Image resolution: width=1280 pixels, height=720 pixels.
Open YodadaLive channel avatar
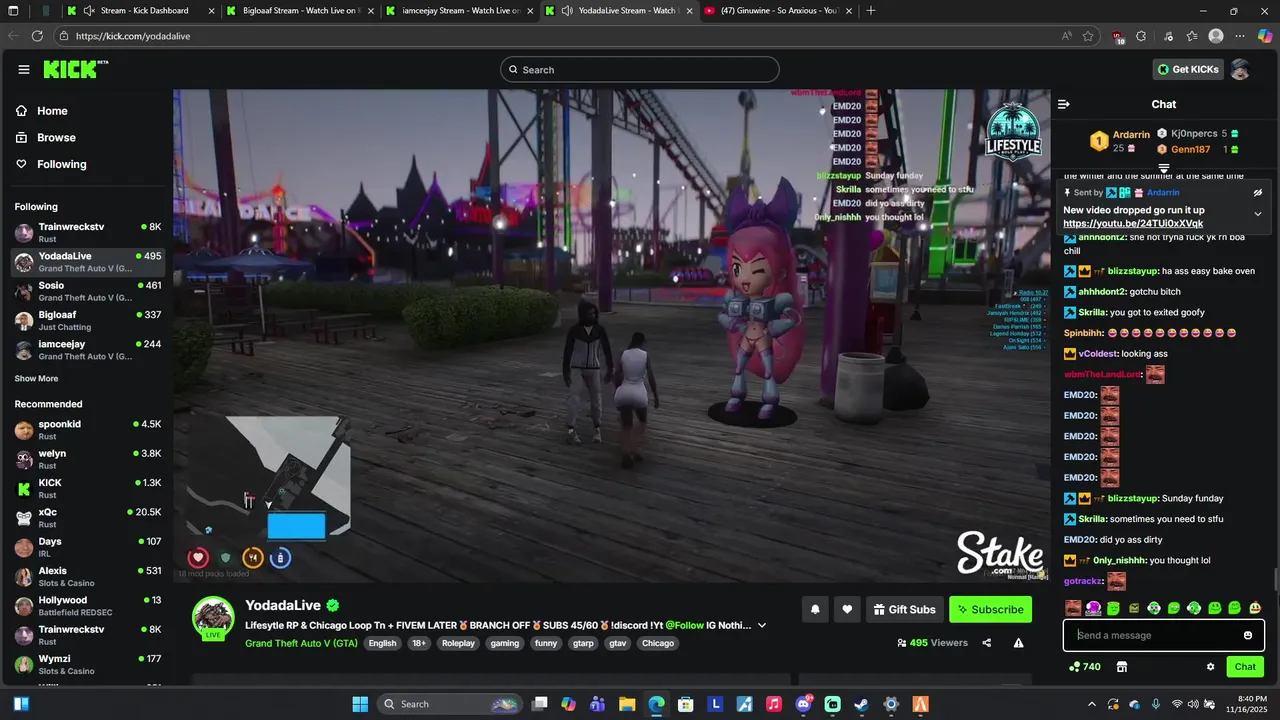(x=213, y=618)
